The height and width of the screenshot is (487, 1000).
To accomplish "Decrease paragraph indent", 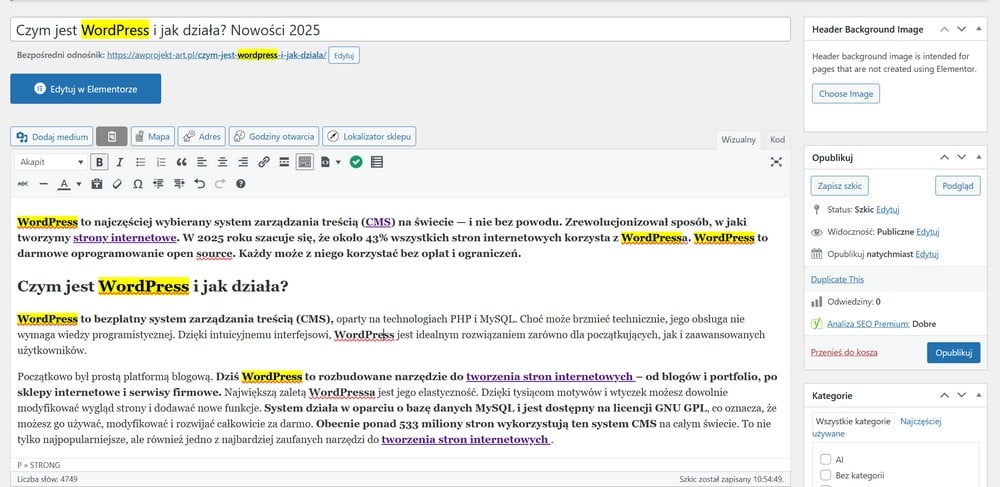I will 158,184.
